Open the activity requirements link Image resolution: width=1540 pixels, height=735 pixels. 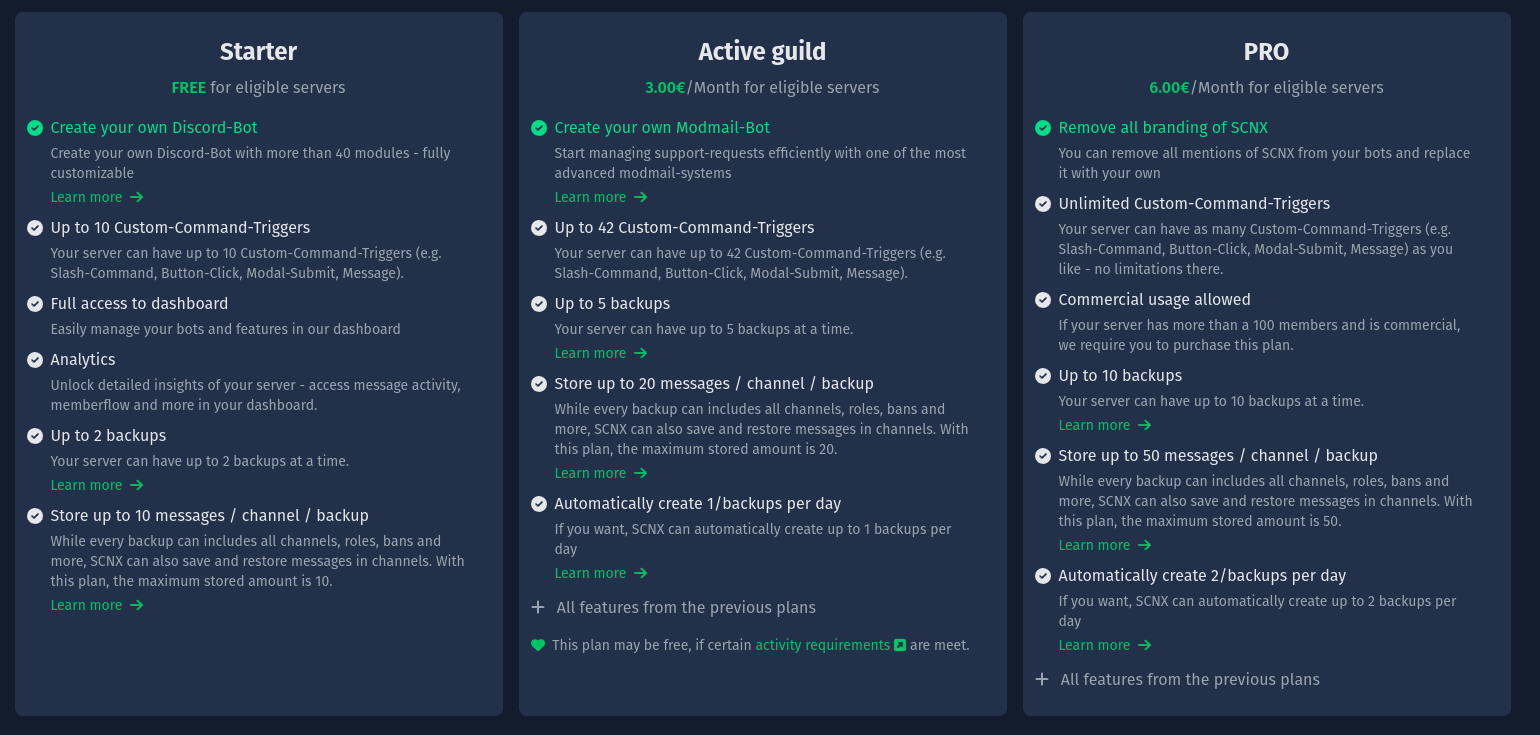coord(822,645)
